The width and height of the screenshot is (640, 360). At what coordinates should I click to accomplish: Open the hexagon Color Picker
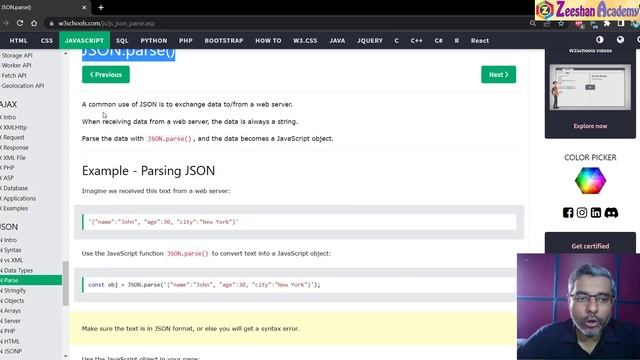coord(590,180)
